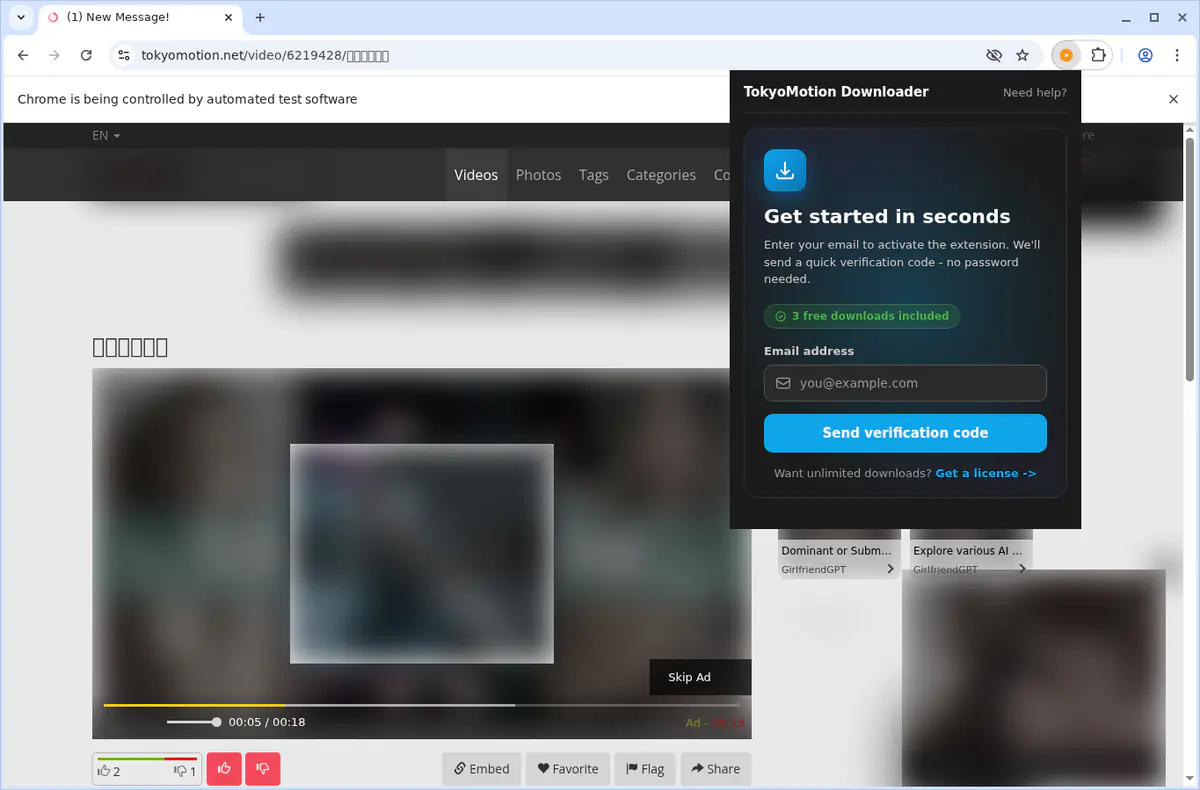Click the thumbs down dislike button

tap(263, 769)
